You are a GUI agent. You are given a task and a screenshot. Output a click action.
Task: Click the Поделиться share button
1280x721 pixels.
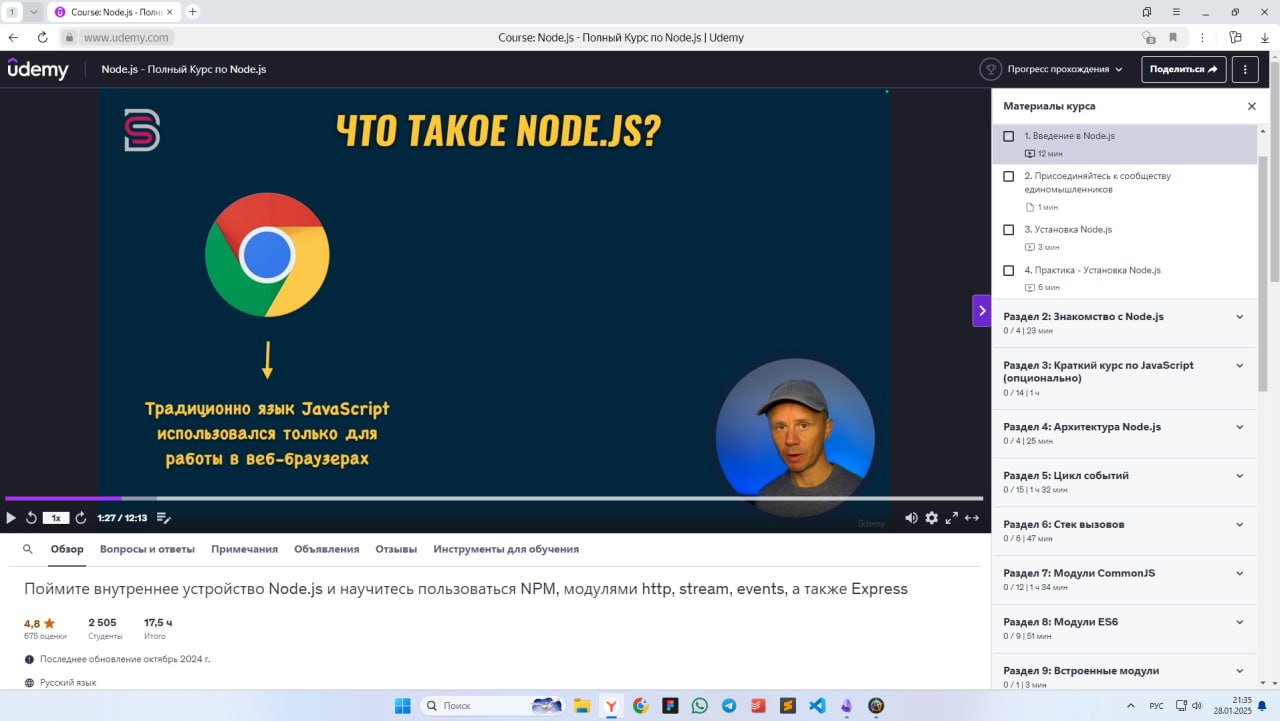[1184, 69]
